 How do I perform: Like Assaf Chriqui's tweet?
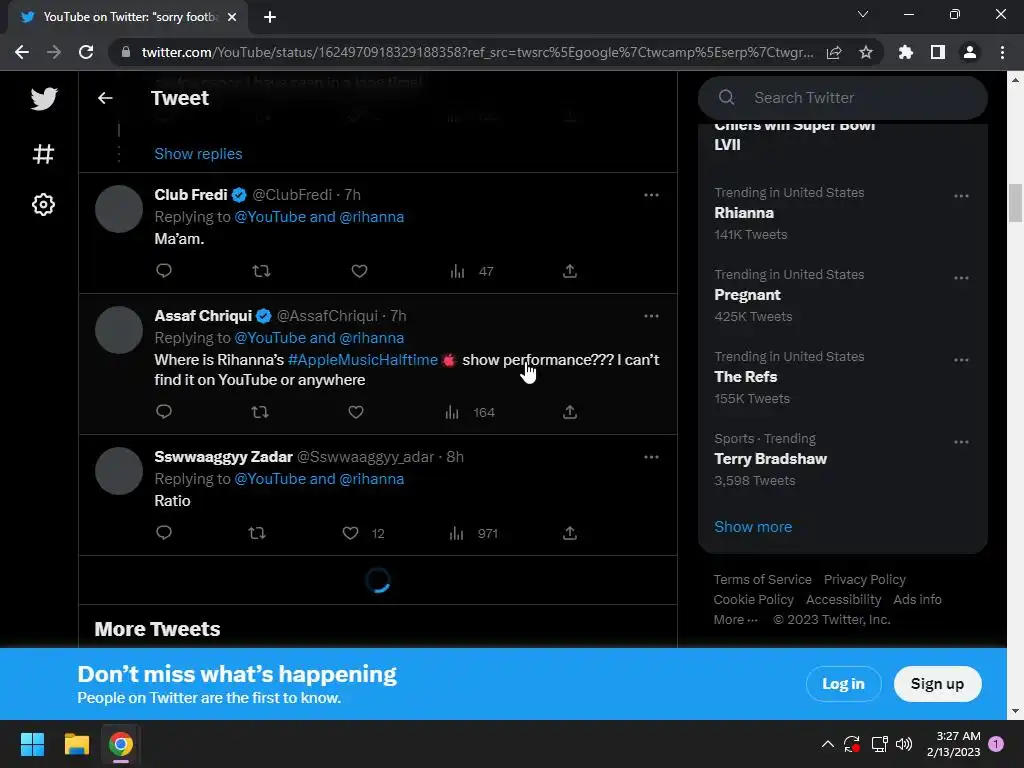click(356, 411)
